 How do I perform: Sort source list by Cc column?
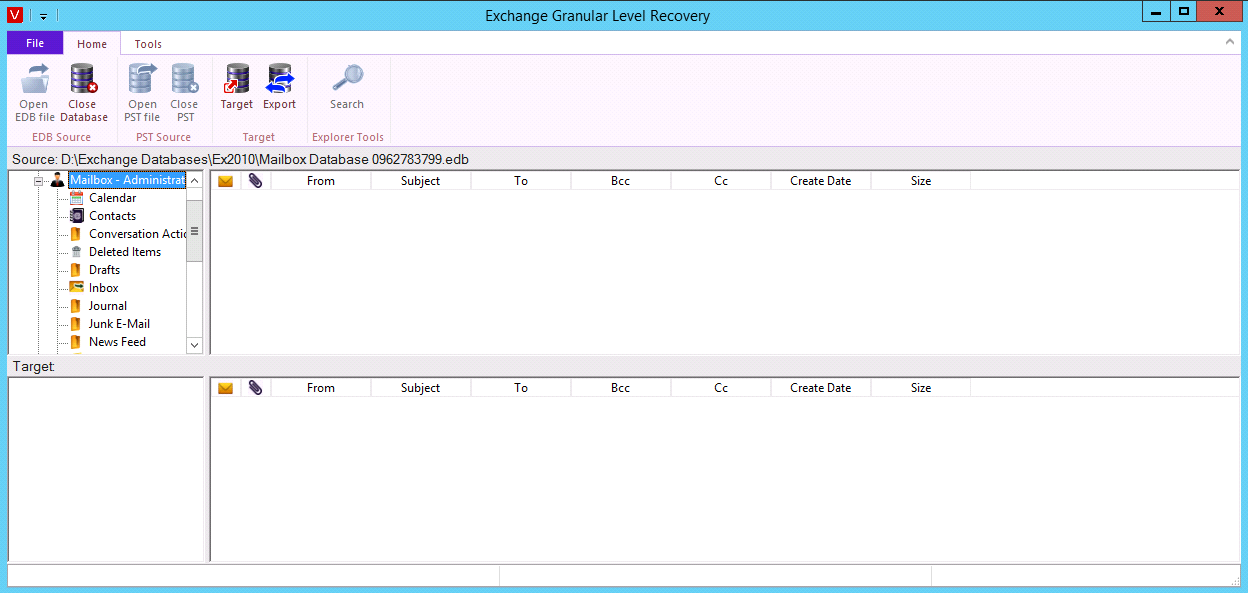tap(721, 181)
